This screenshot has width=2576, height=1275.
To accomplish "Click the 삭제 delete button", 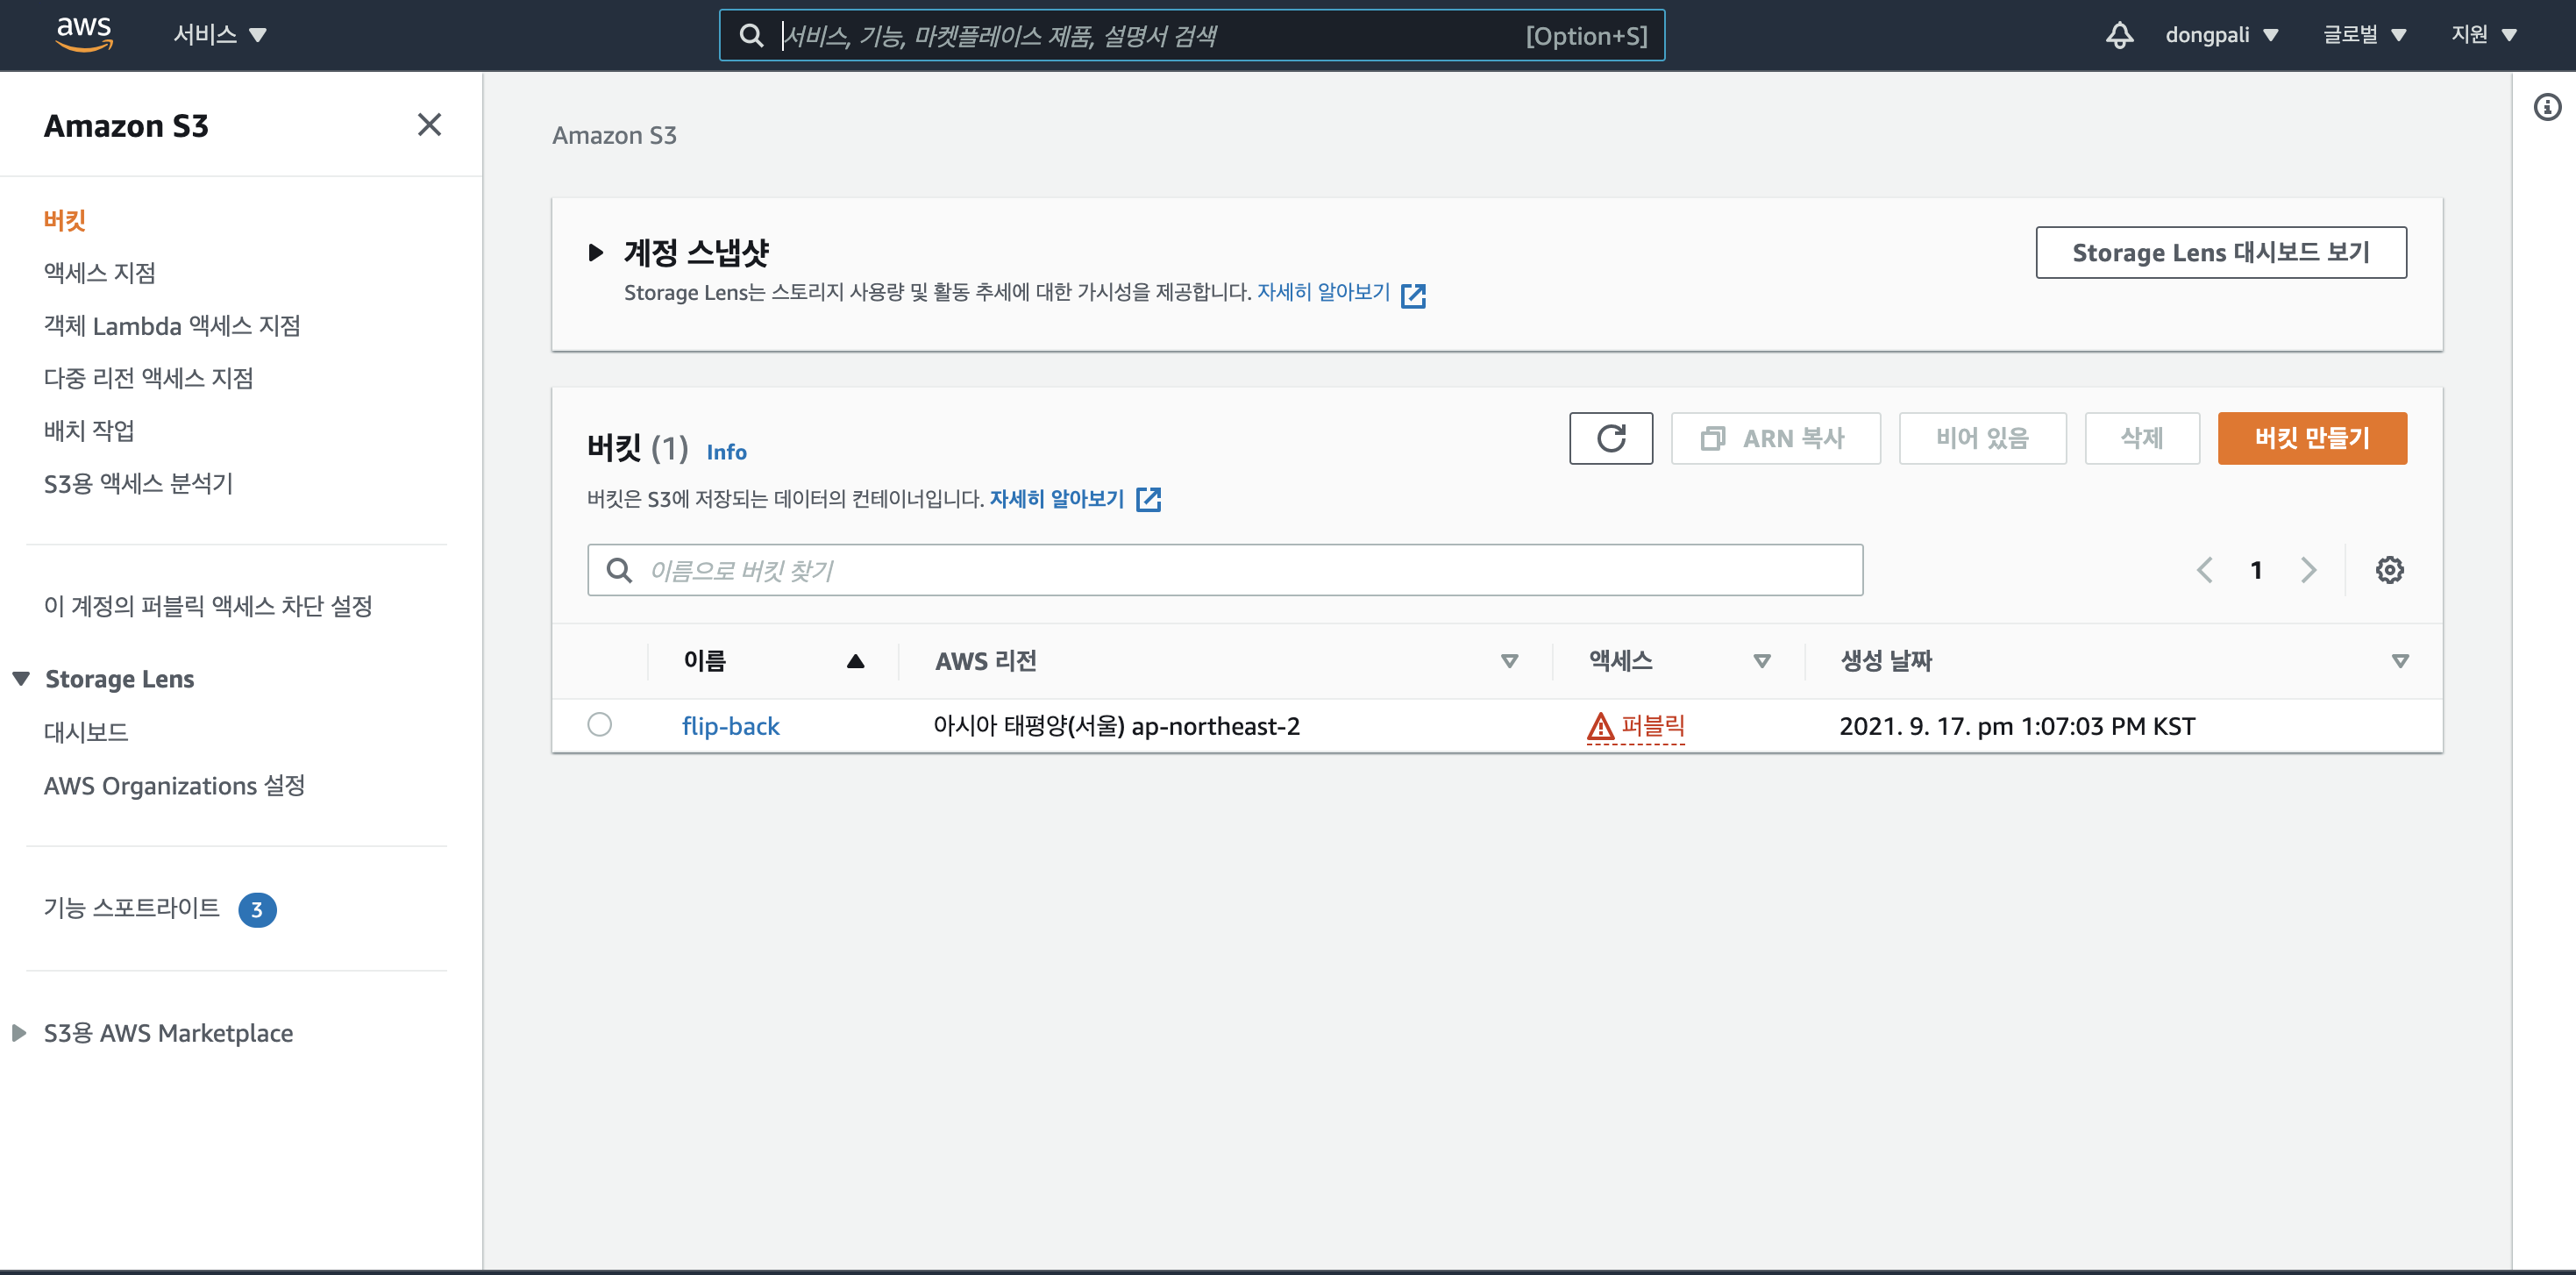I will point(2141,438).
